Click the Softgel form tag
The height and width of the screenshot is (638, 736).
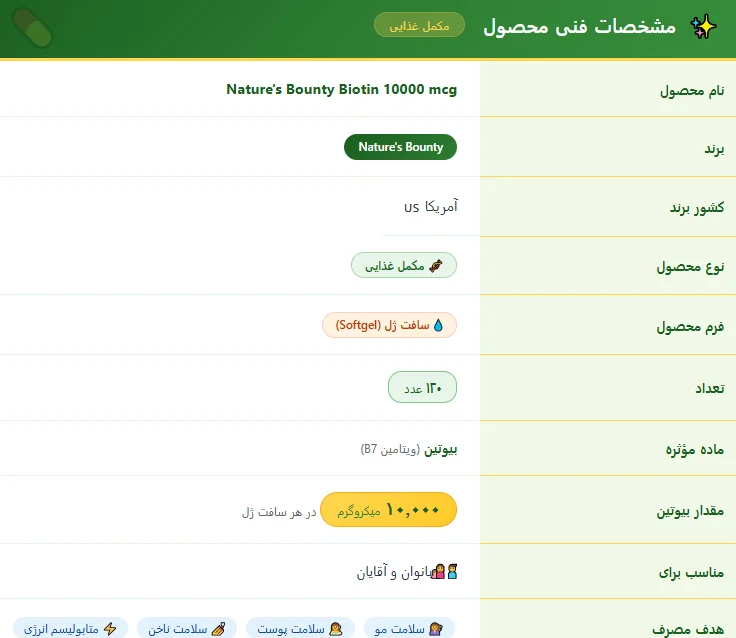tap(389, 325)
